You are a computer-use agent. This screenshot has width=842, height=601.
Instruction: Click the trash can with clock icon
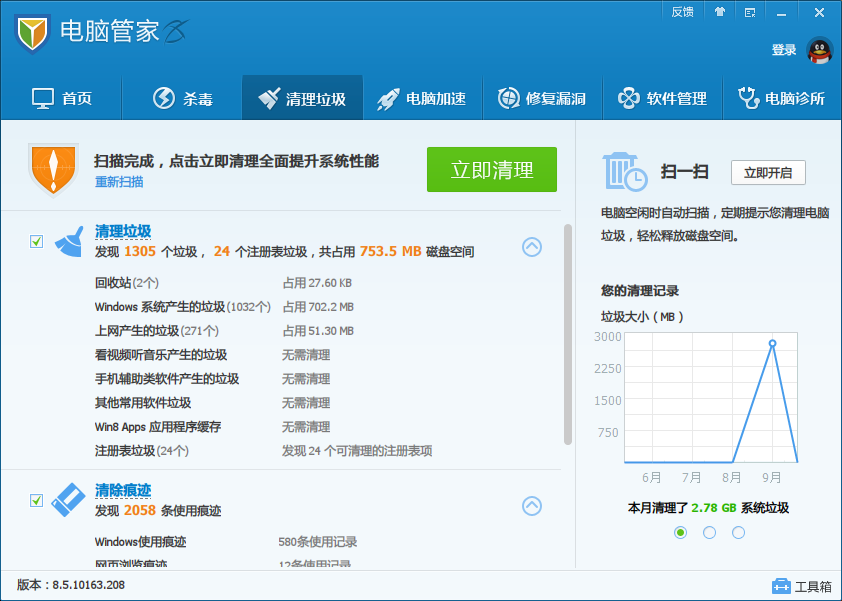pos(625,170)
